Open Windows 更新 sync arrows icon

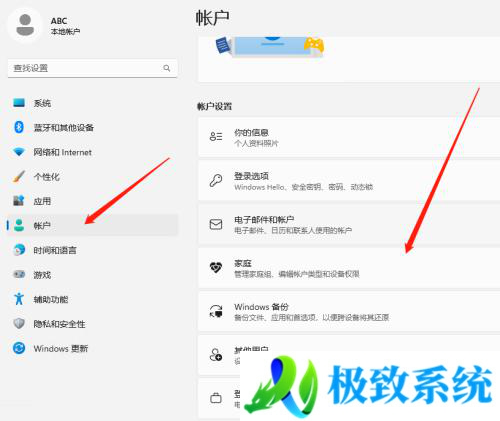pyautogui.click(x=19, y=348)
